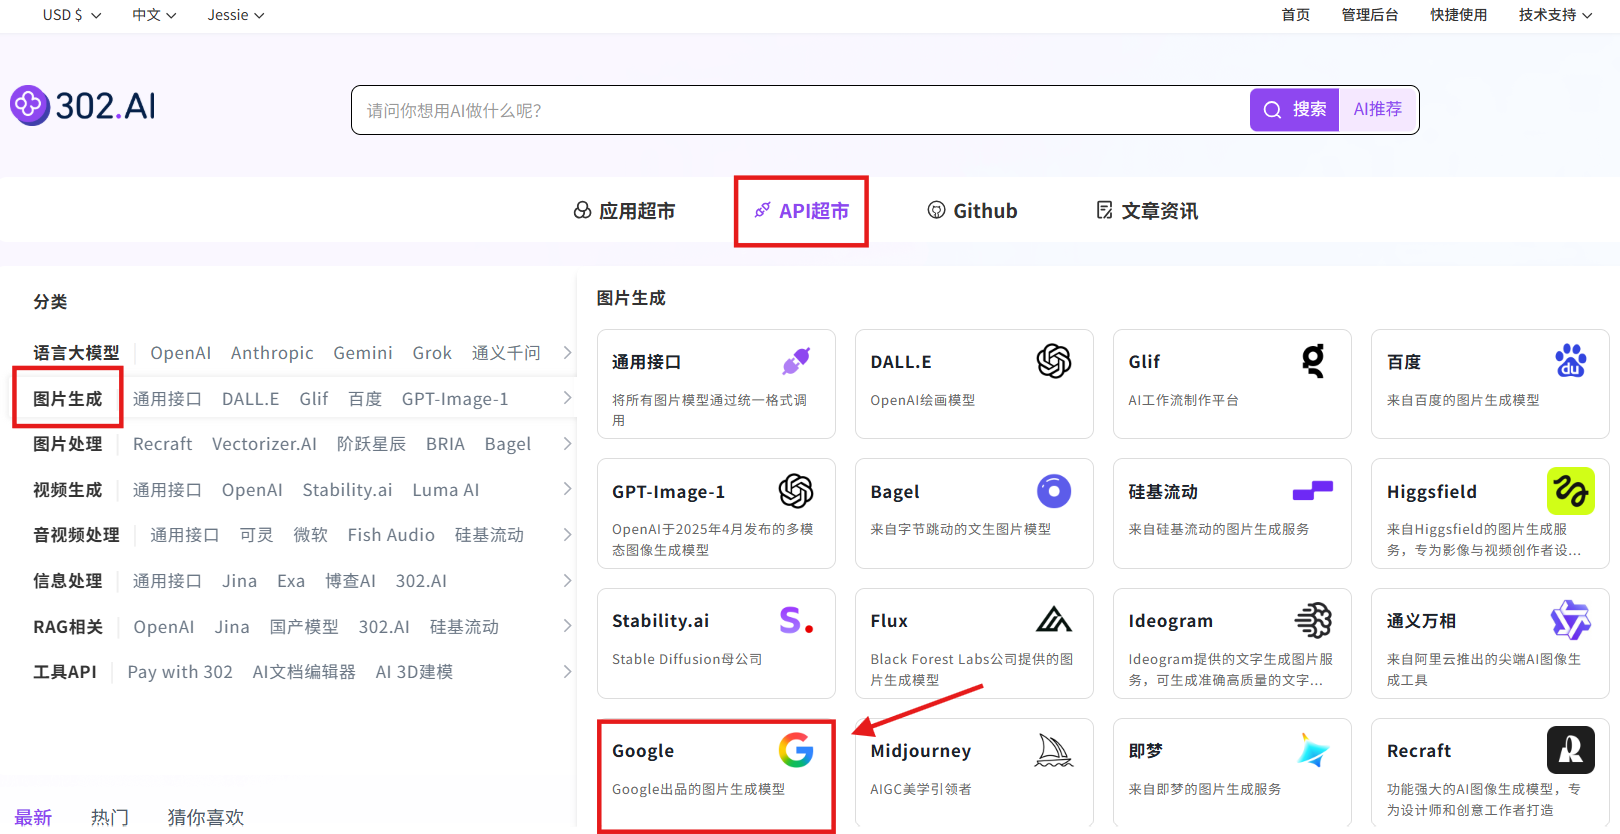The height and width of the screenshot is (834, 1620).
Task: Click Luma AI under 视频生成
Action: [446, 489]
